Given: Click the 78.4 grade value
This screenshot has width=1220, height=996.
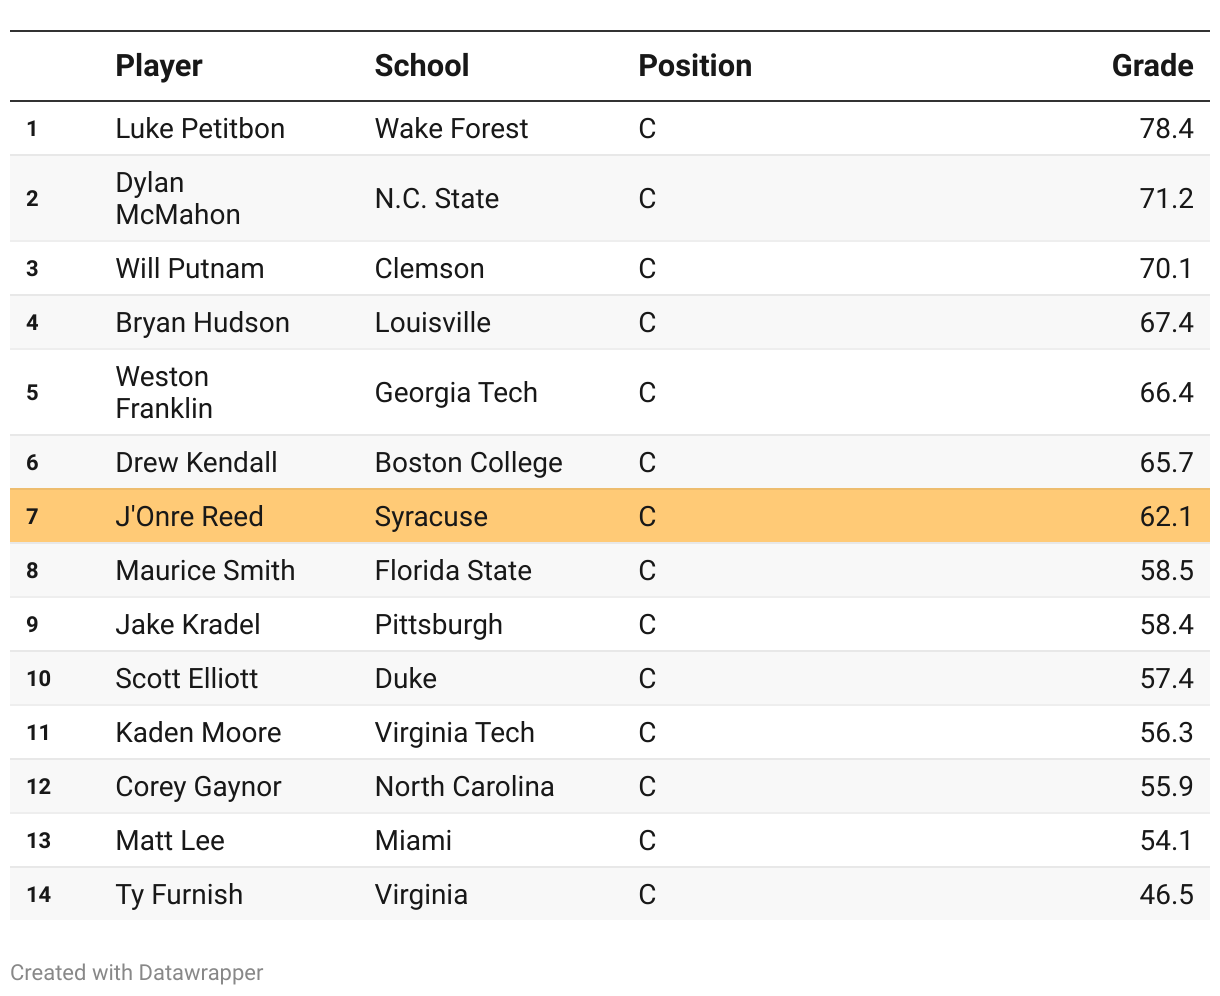Looking at the screenshot, I should (x=1166, y=129).
